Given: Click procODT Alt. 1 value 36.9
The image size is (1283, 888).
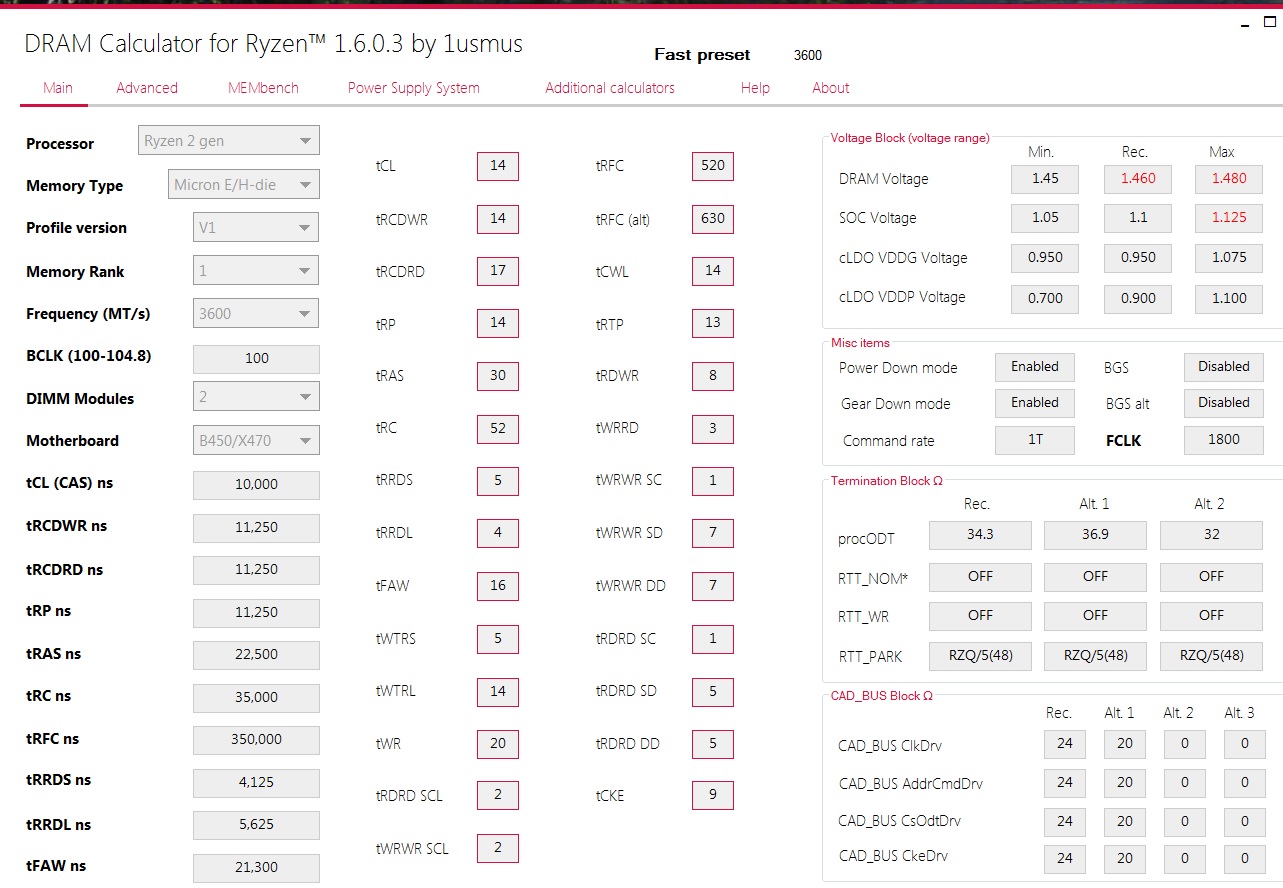Looking at the screenshot, I should (x=1095, y=535).
